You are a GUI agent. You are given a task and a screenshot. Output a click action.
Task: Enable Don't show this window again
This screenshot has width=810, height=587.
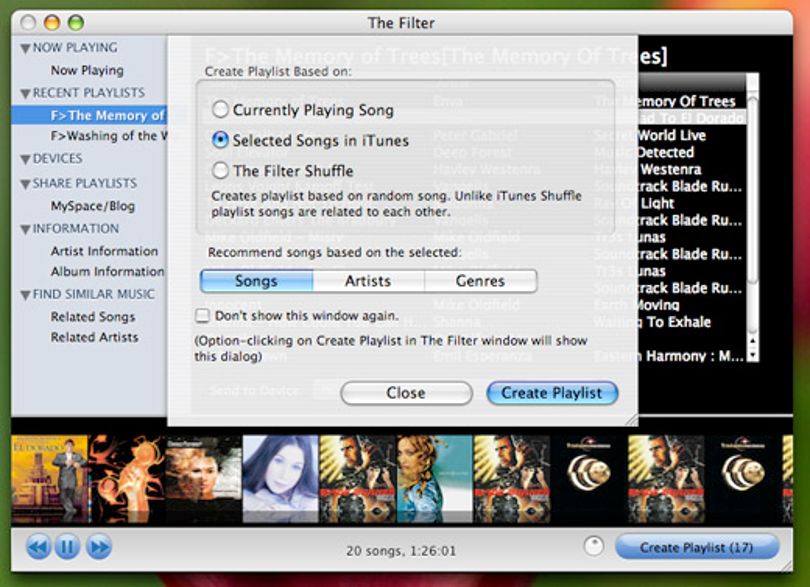pos(202,315)
